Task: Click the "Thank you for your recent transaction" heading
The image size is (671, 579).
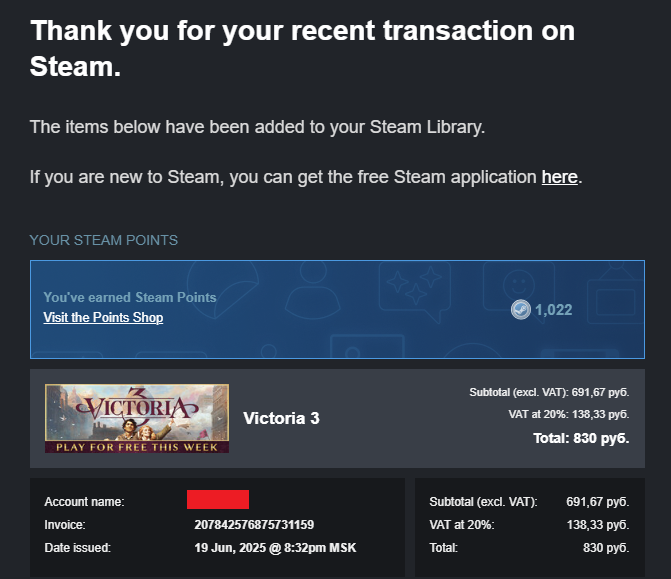Action: point(302,48)
